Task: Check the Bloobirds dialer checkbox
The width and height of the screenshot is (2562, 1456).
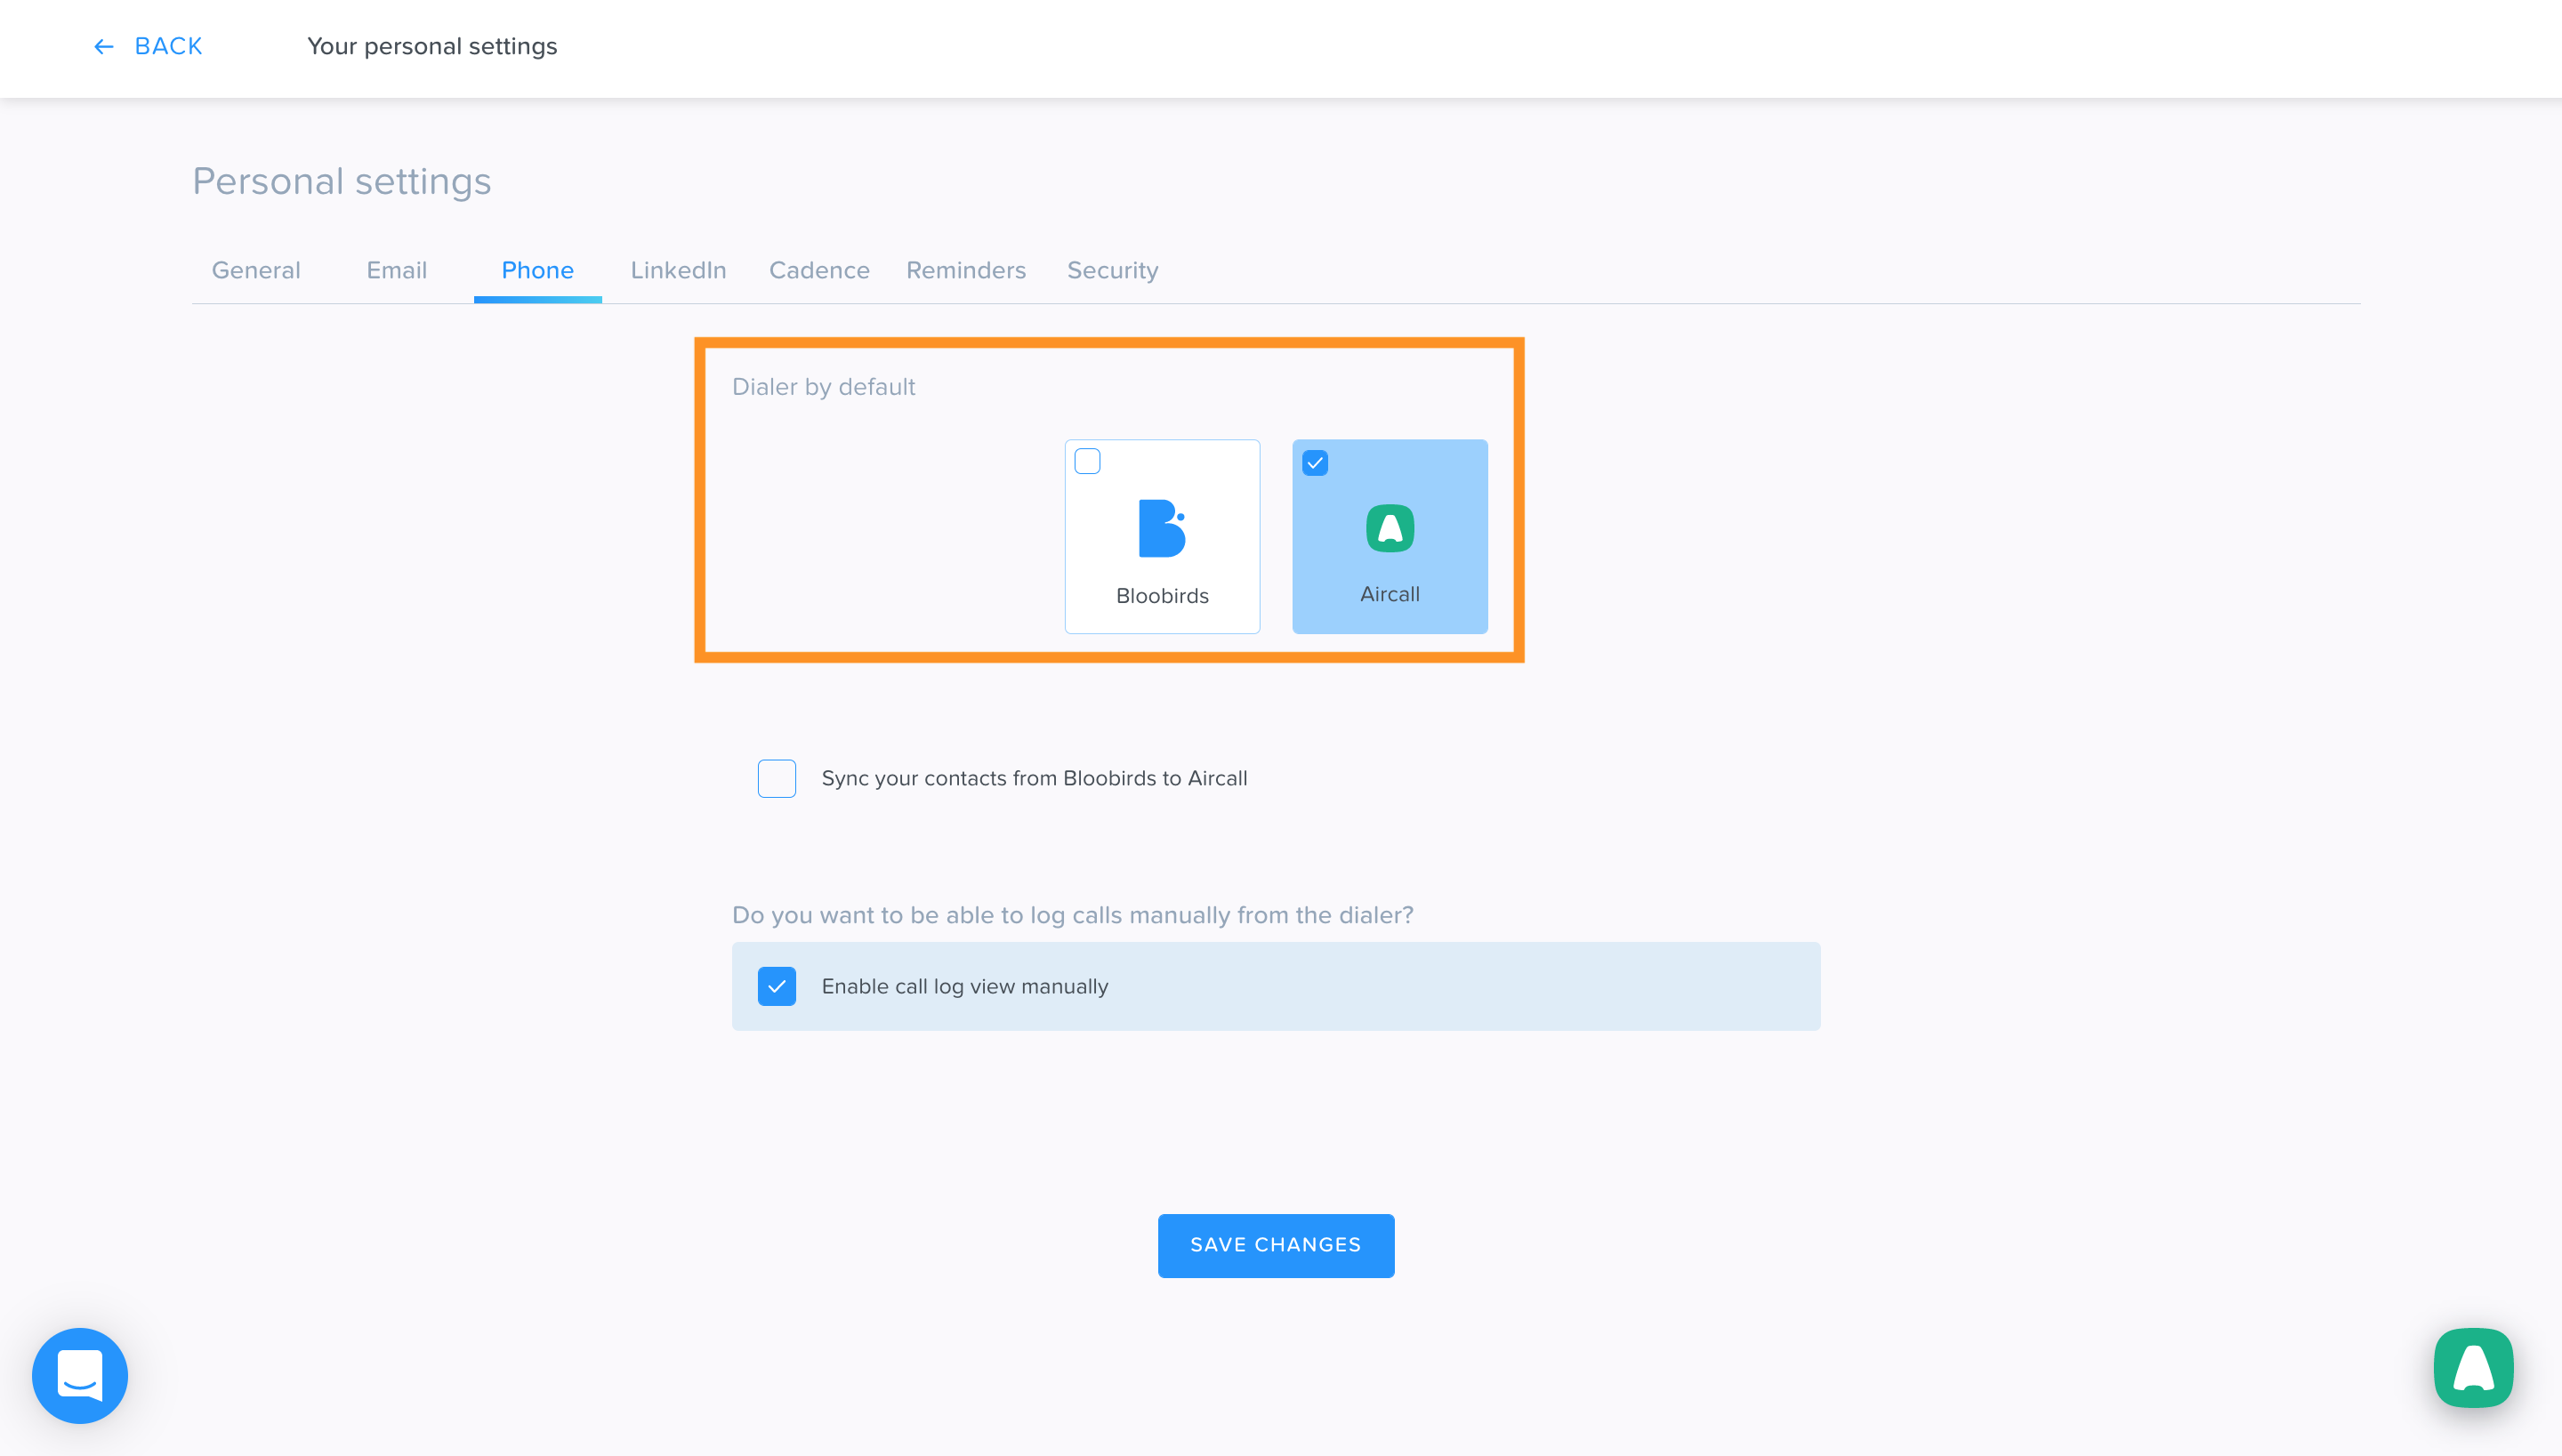Action: click(1087, 461)
